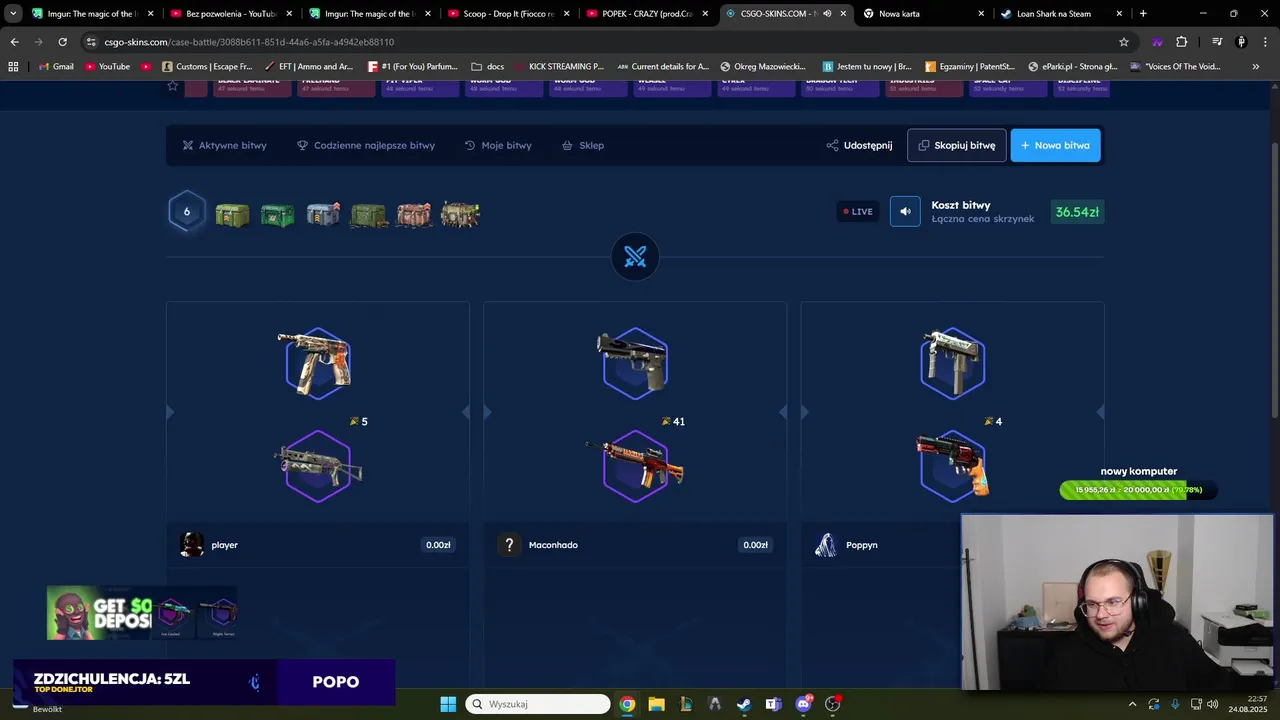Screen dimensions: 1280x720
Task: Open the first green case icon
Action: point(232,214)
